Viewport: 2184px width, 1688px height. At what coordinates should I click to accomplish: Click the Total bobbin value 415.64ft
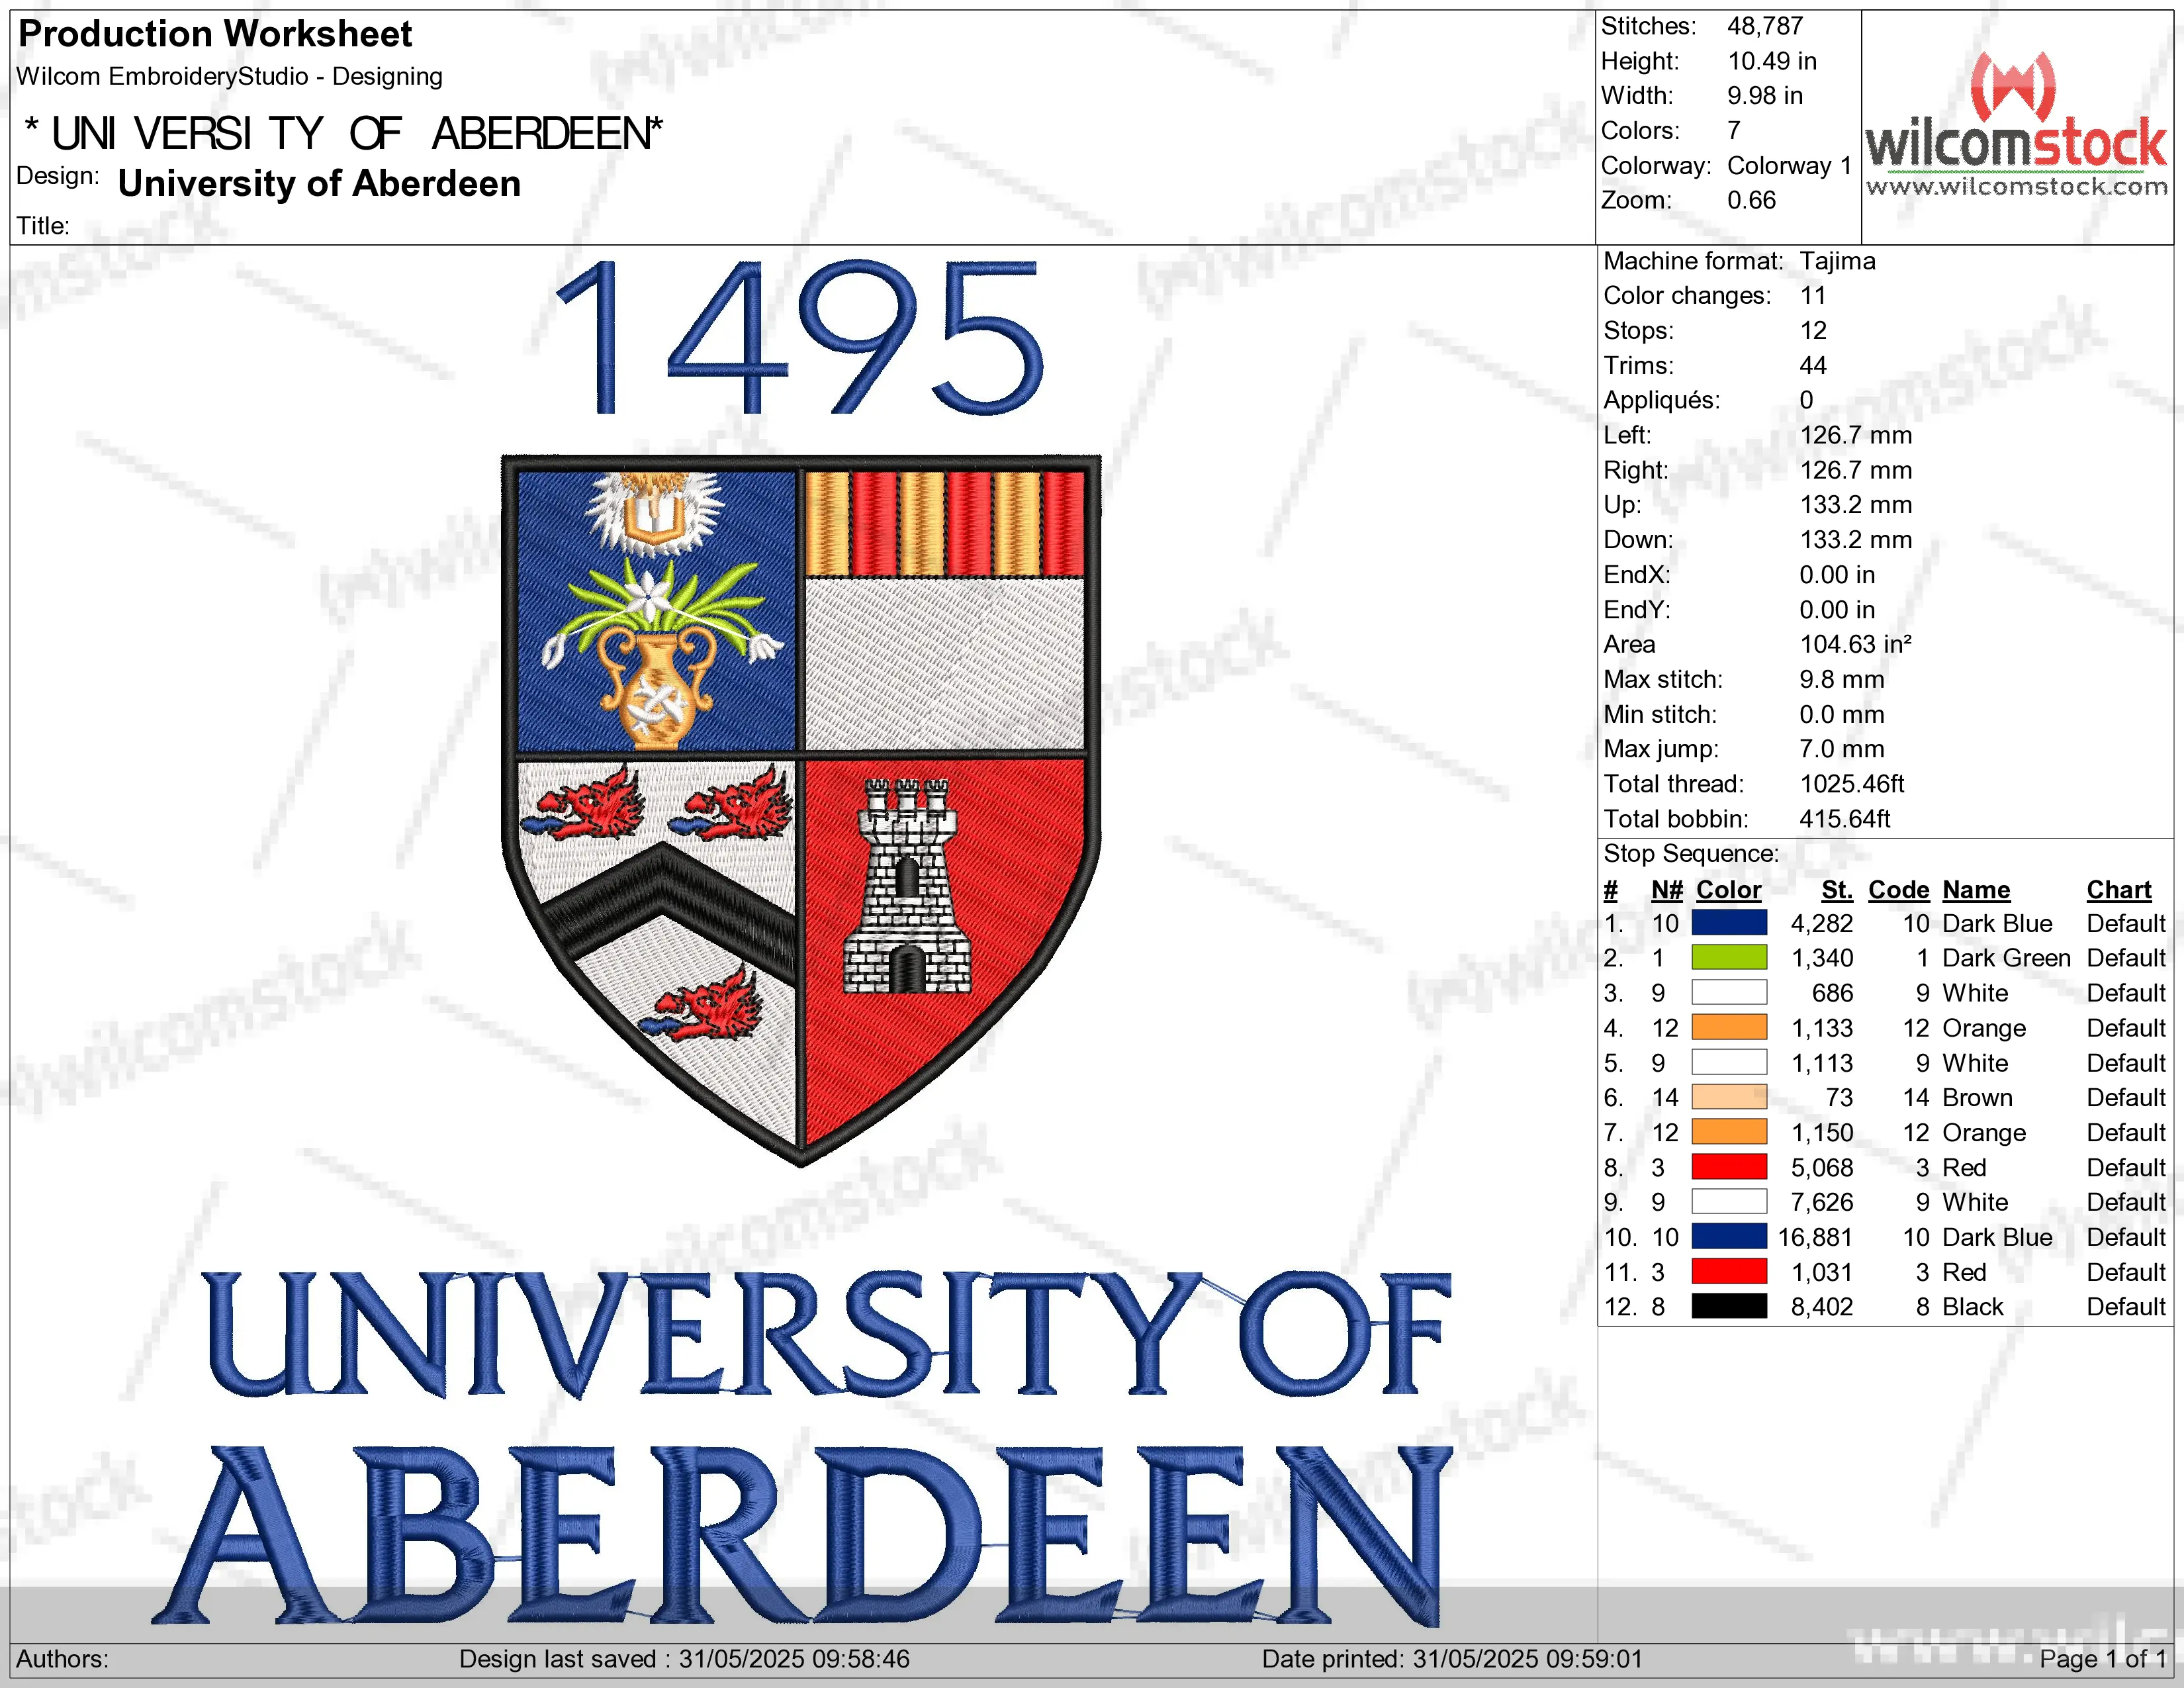1844,819
